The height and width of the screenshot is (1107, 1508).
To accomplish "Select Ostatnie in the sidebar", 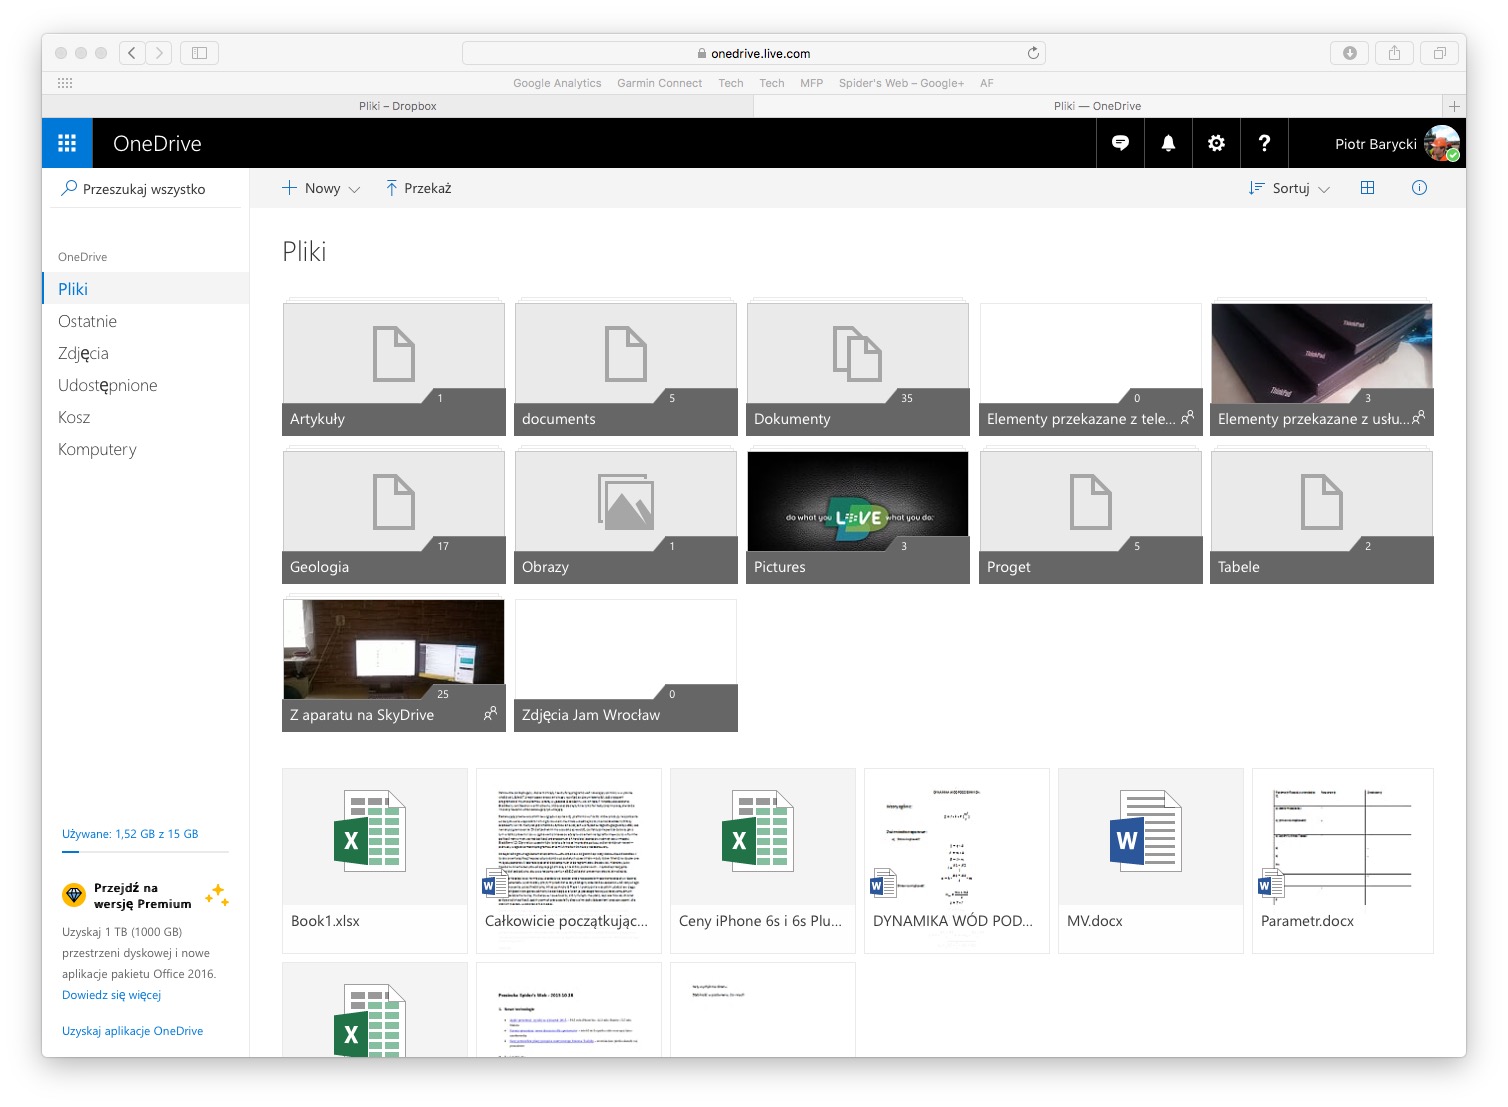I will (146, 321).
